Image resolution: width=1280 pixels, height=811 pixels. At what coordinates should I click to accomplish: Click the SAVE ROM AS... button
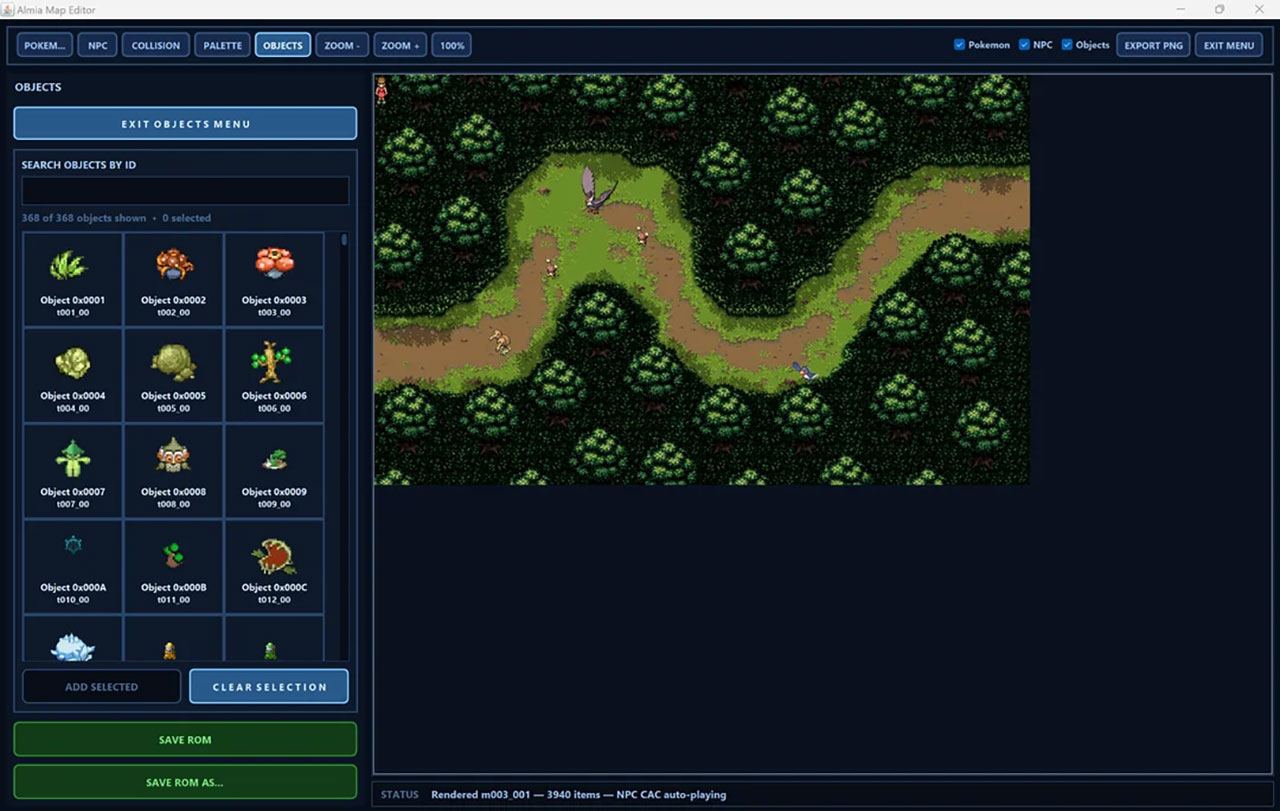pos(185,782)
